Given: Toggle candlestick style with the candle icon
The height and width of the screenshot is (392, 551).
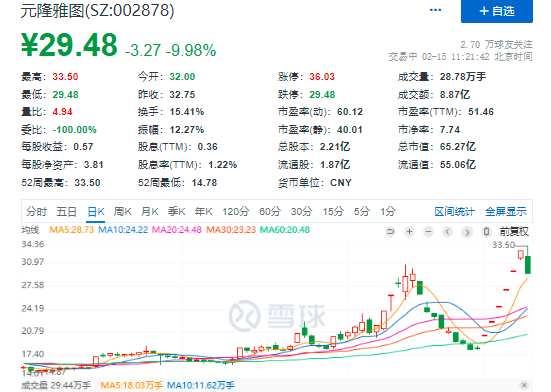Looking at the screenshot, I should pyautogui.click(x=486, y=232).
